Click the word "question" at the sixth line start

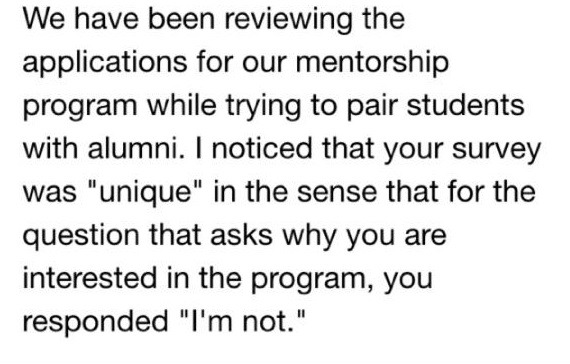click(81, 237)
